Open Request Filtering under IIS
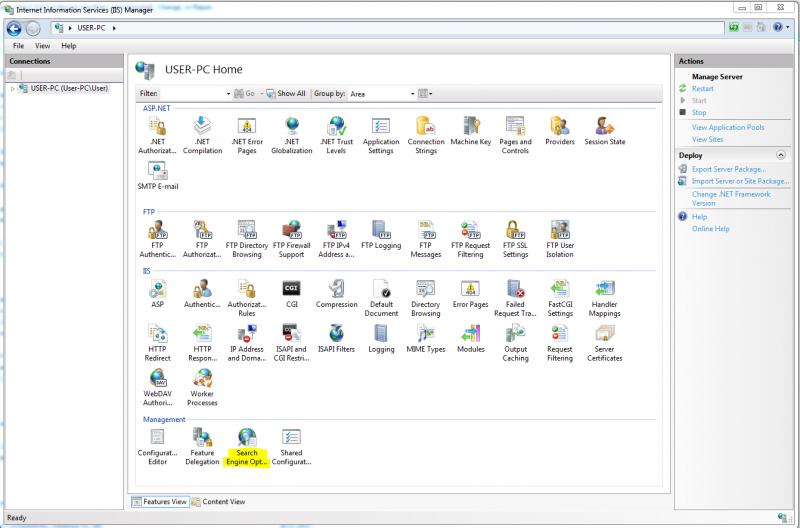Image resolution: width=800 pixels, height=528 pixels. point(560,342)
